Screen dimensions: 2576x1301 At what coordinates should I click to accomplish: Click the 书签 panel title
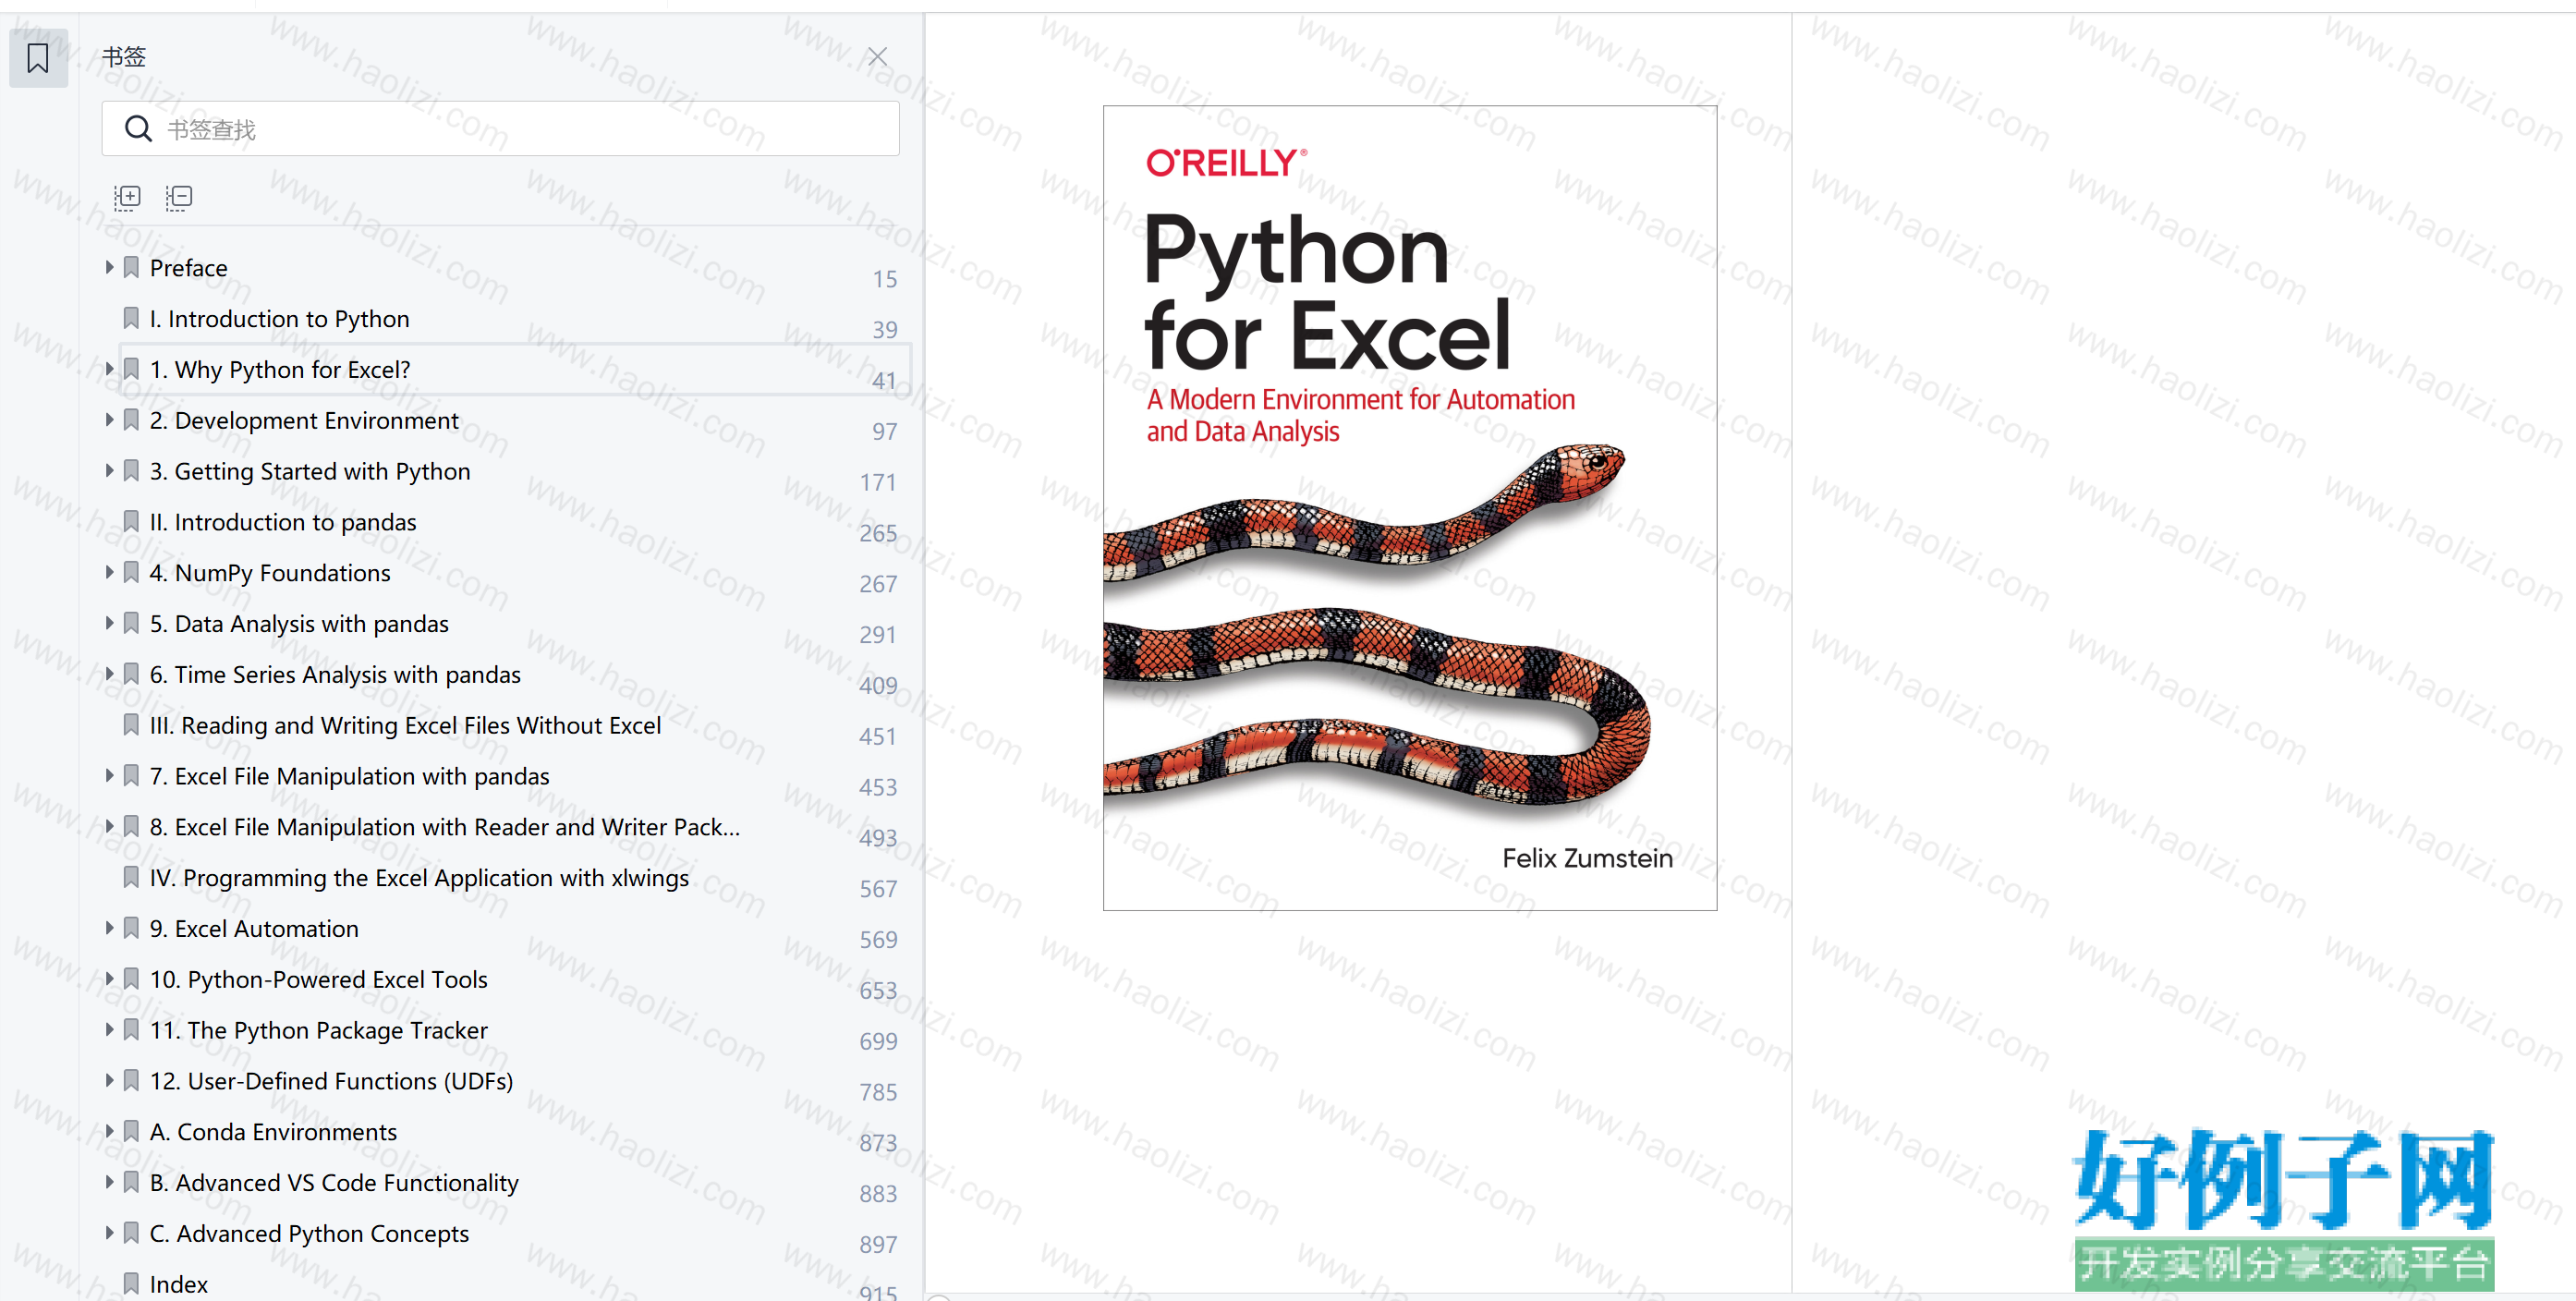[124, 57]
